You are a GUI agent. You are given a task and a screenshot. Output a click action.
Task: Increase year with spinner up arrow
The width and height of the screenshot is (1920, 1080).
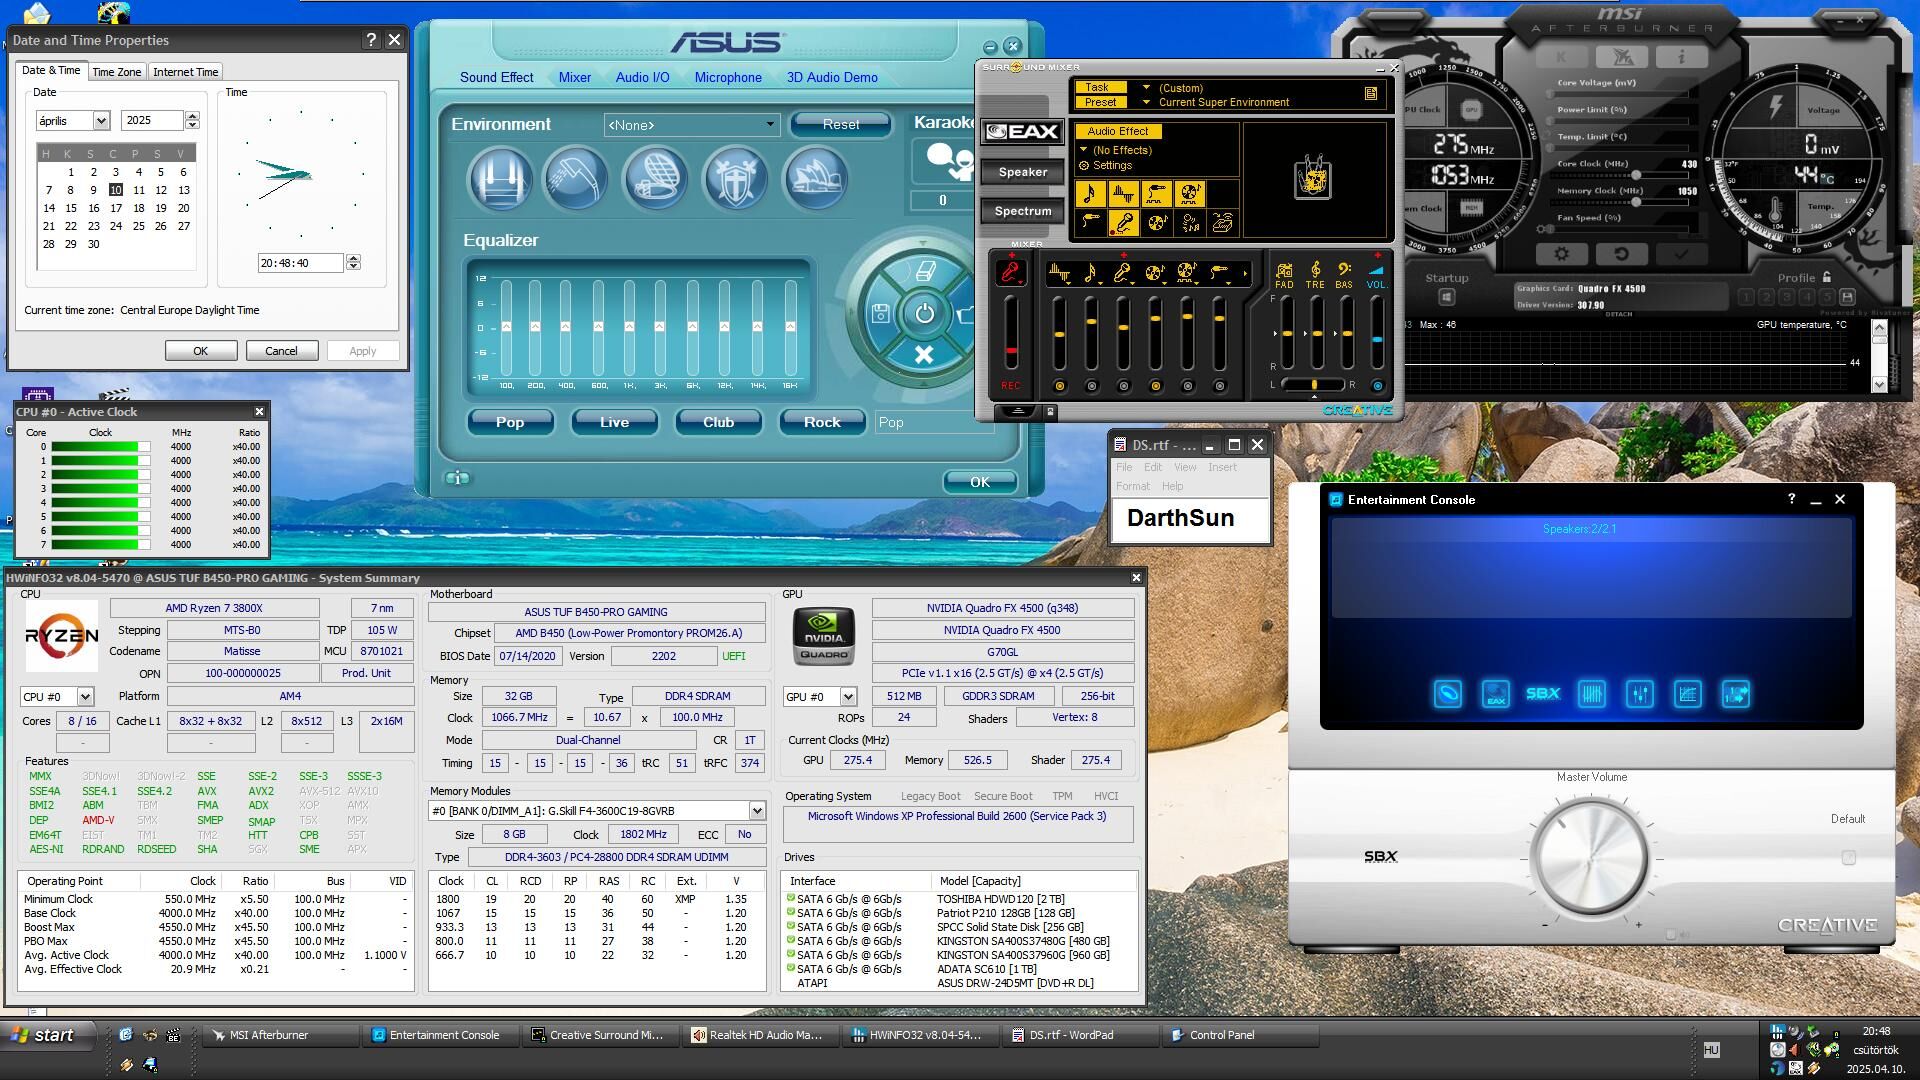(x=192, y=116)
